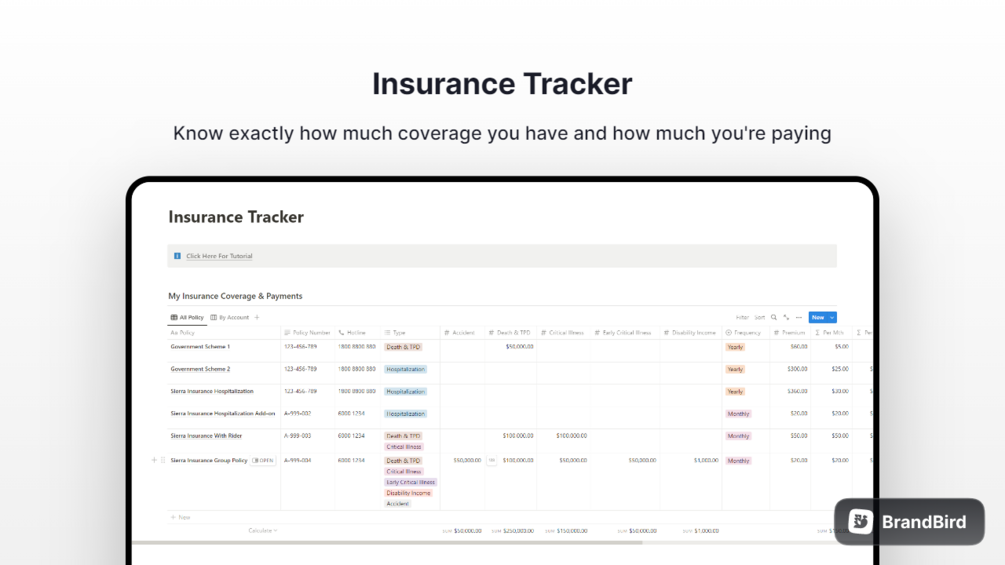Click the New row at the table bottom
The image size is (1005, 565).
181,517
